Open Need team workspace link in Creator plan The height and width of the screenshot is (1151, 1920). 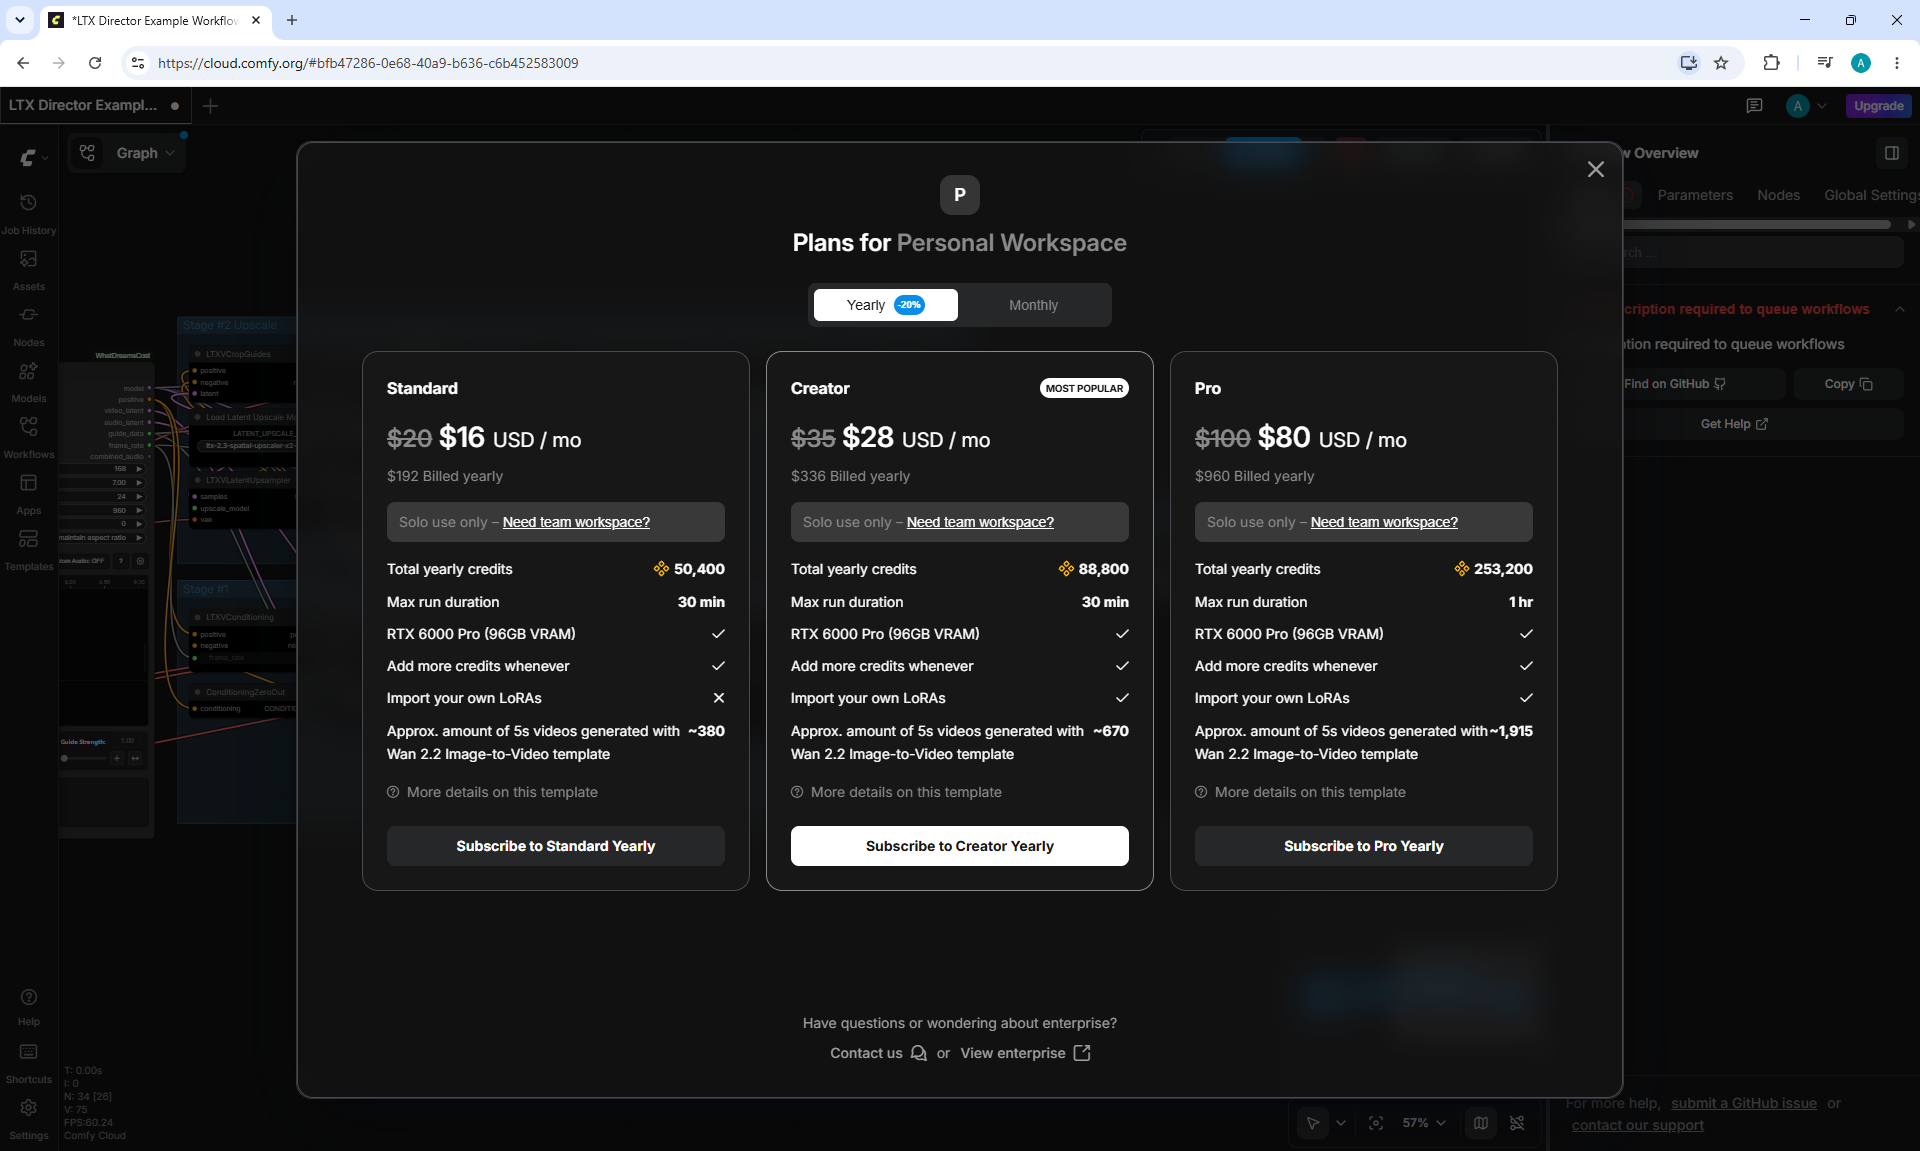(x=980, y=522)
